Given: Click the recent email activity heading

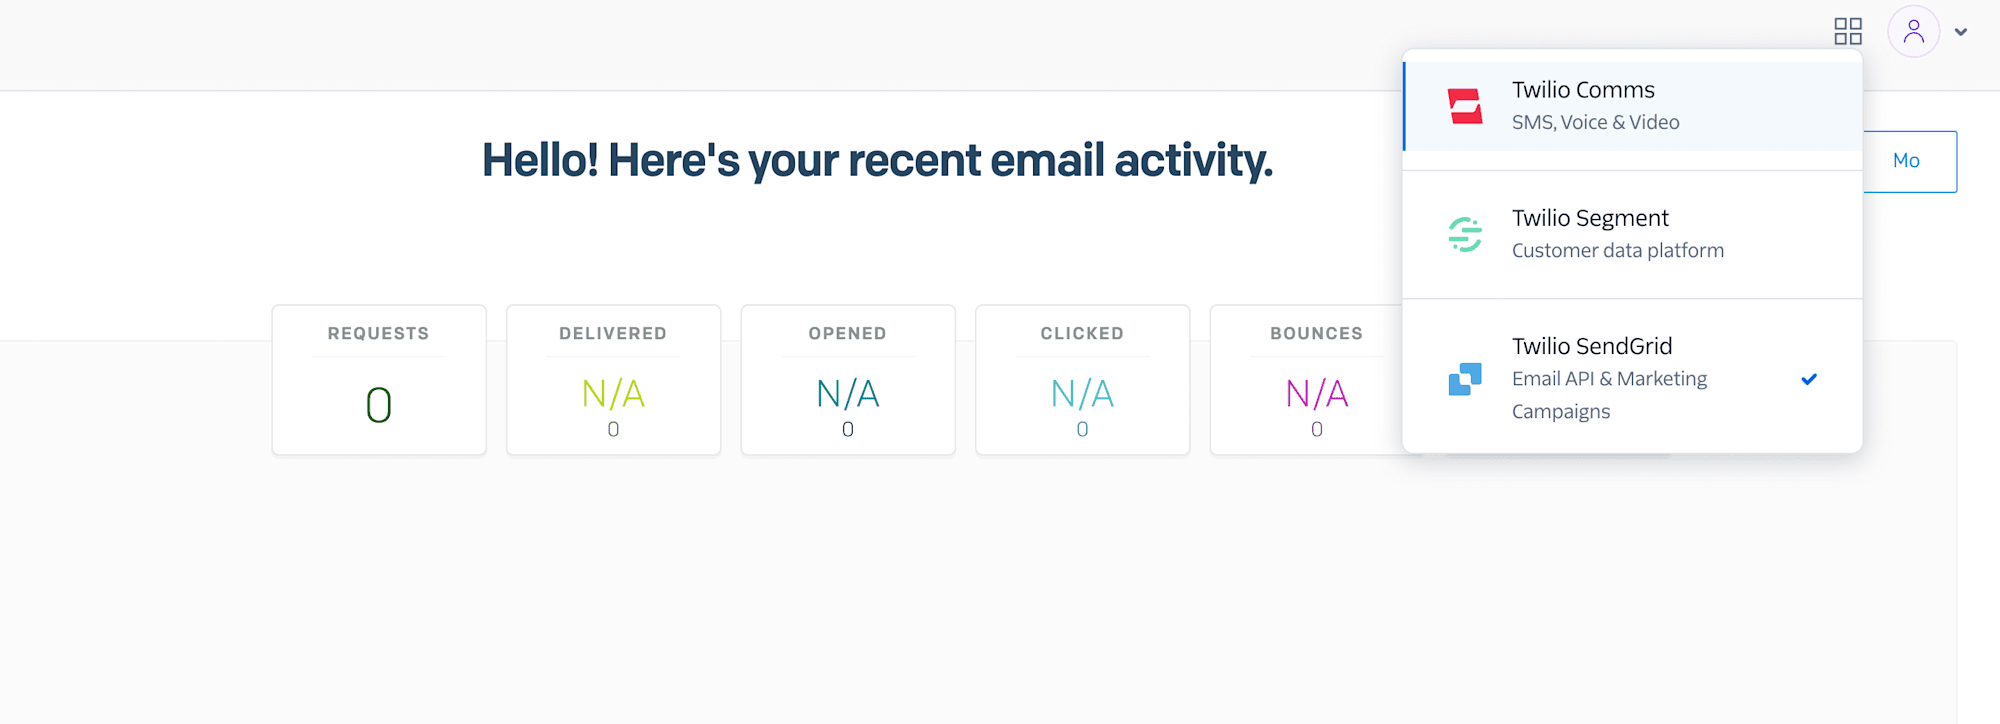Looking at the screenshot, I should coord(877,160).
